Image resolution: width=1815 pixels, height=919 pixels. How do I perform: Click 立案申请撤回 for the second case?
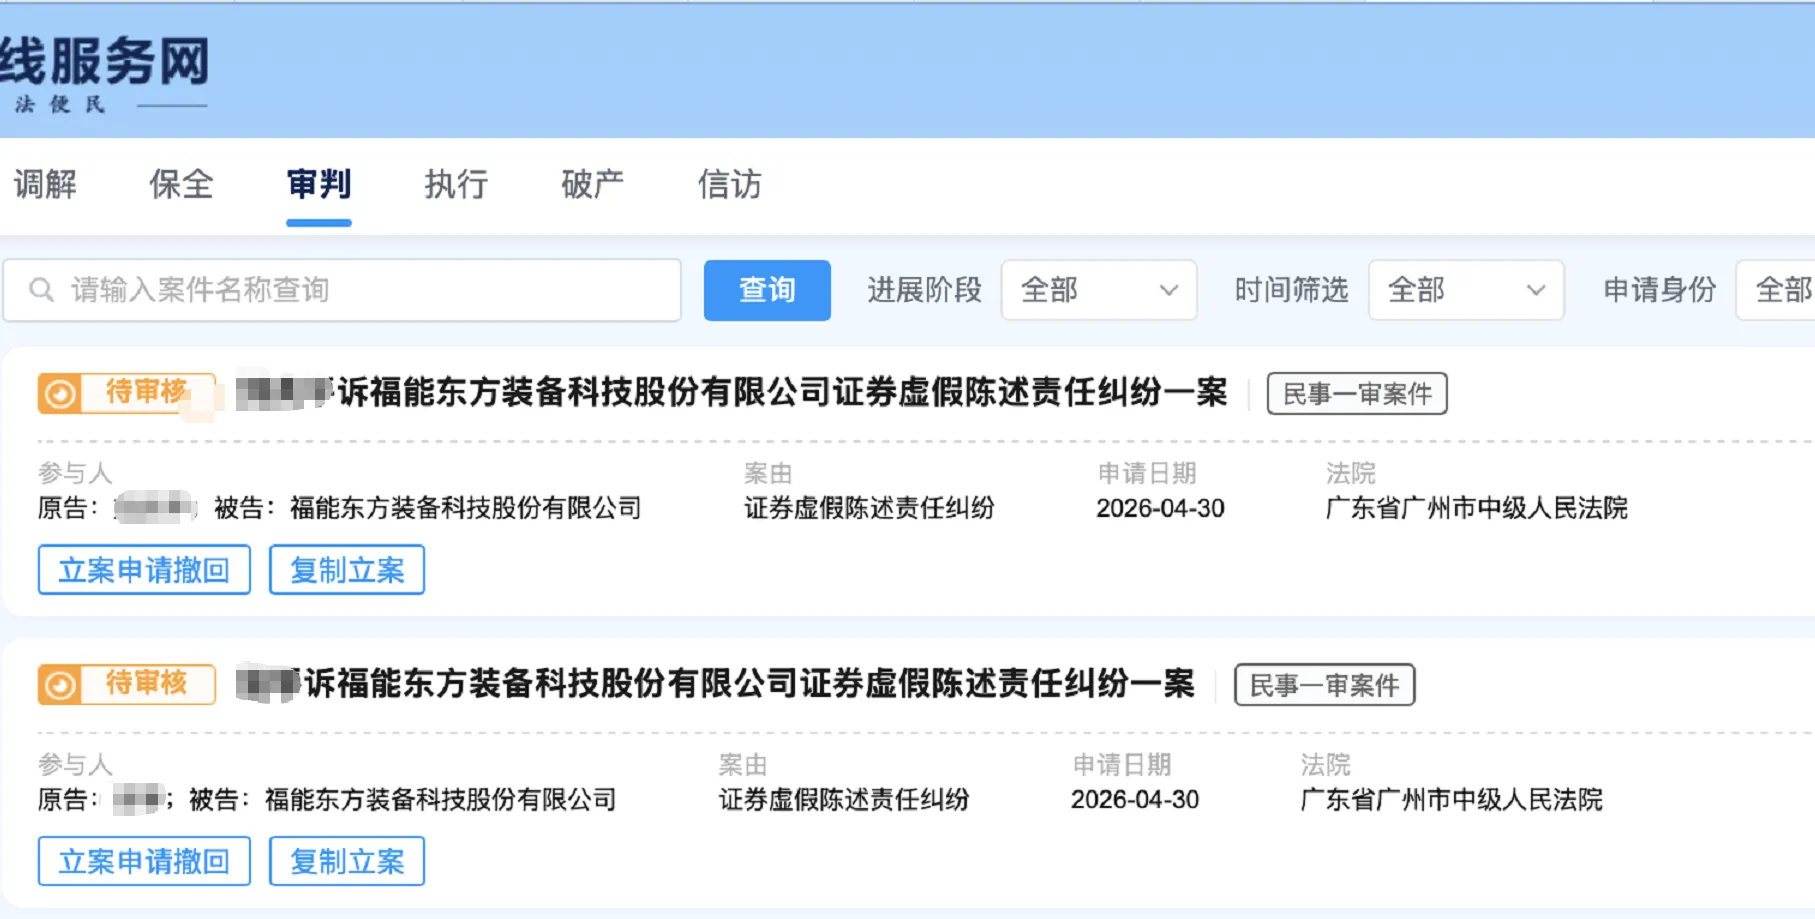(144, 861)
